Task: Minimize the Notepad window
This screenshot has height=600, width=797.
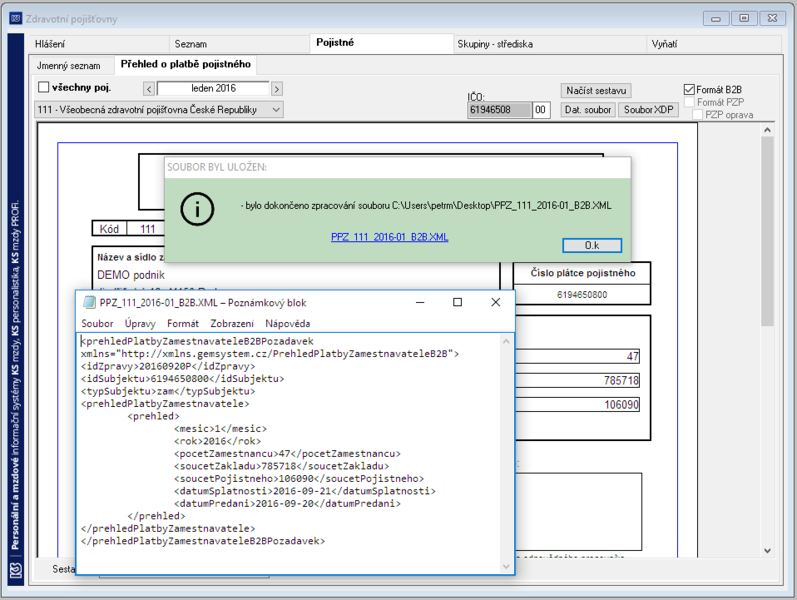Action: 420,303
